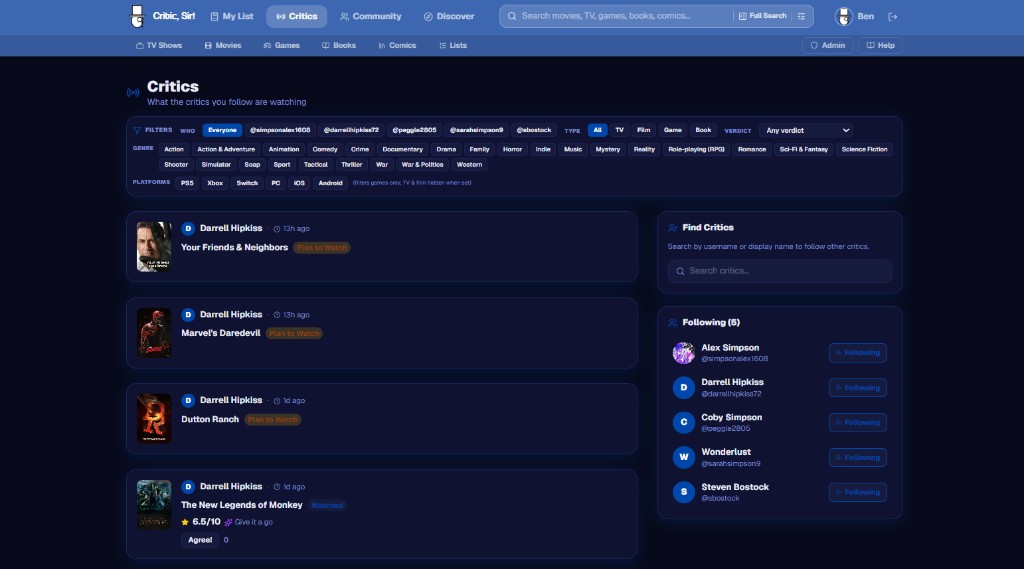The image size is (1024, 569).
Task: Filter type by Film
Action: tap(643, 130)
